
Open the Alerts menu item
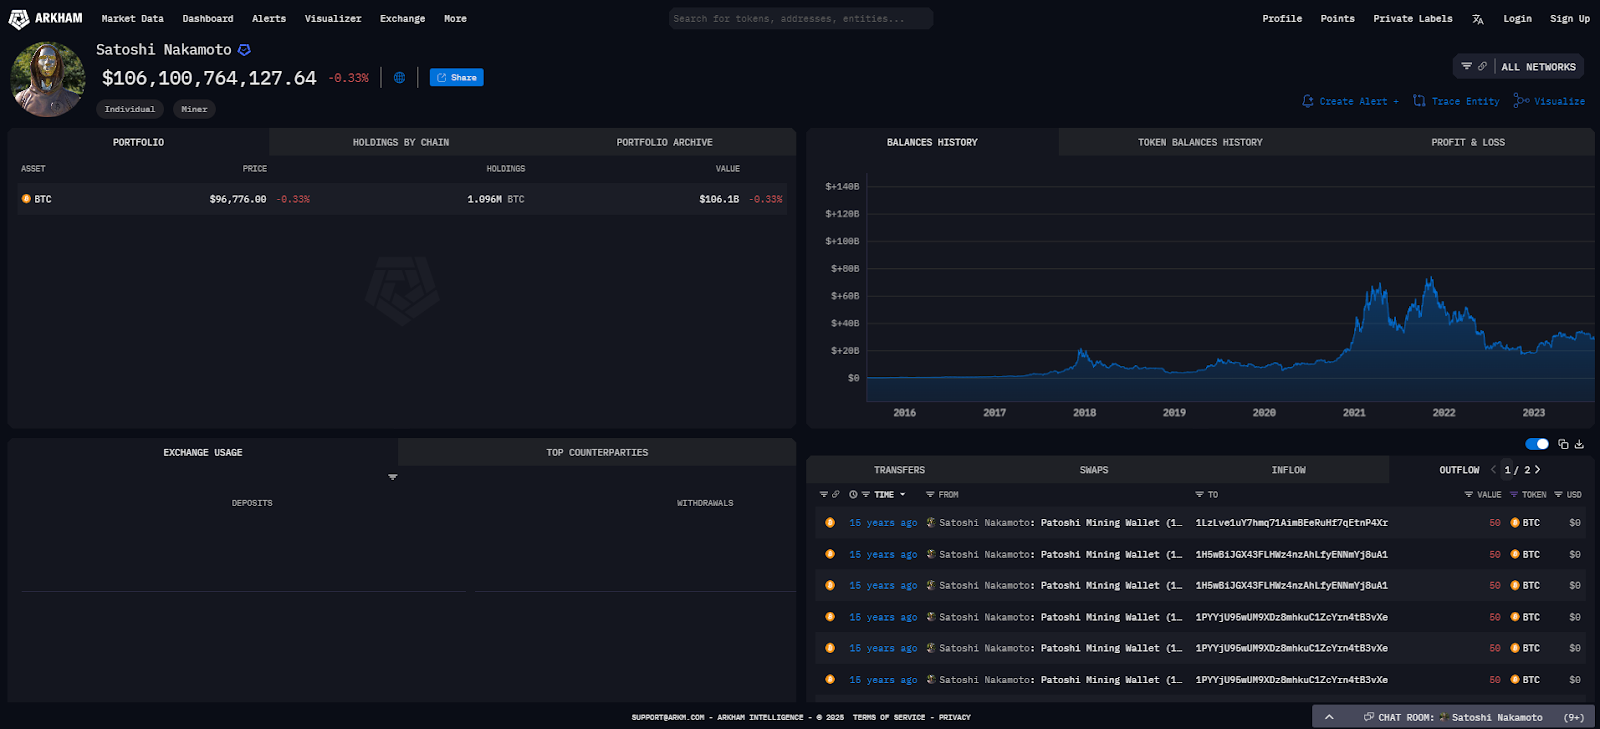click(269, 19)
